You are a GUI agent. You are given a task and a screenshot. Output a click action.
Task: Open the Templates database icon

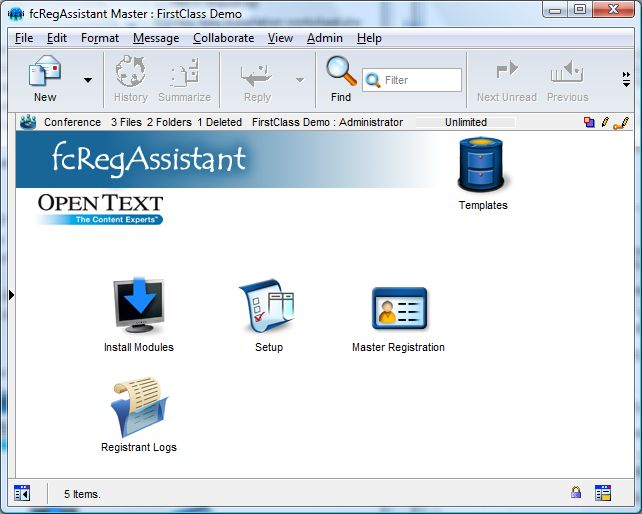pyautogui.click(x=483, y=166)
